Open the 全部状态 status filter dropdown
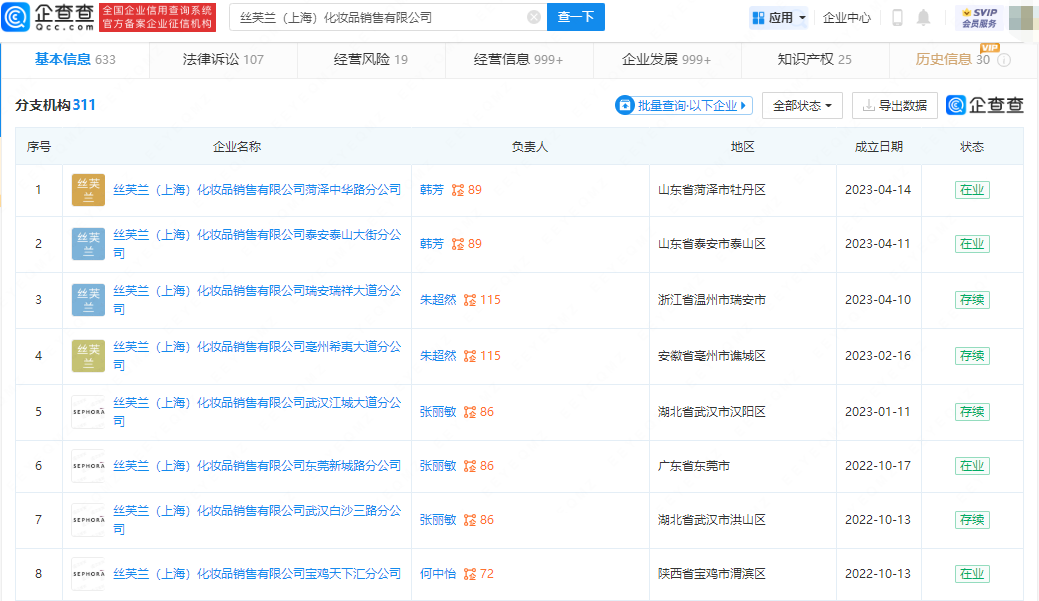 (802, 105)
